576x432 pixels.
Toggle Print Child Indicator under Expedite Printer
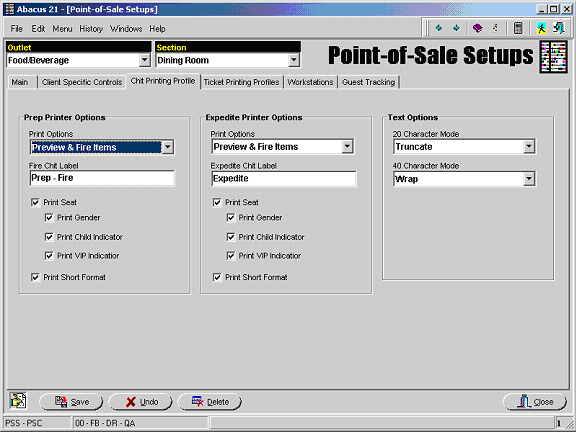tap(231, 237)
